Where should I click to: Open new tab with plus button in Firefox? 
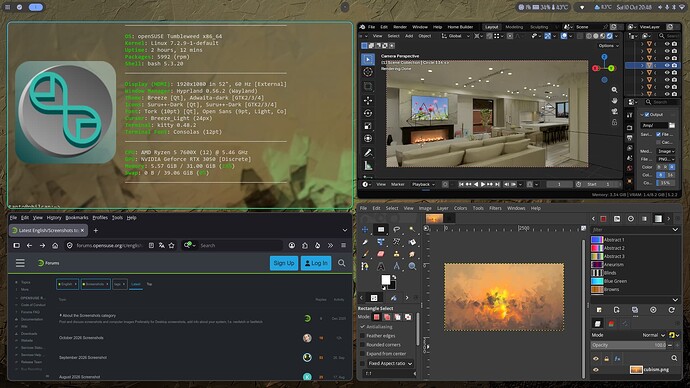(x=95, y=230)
